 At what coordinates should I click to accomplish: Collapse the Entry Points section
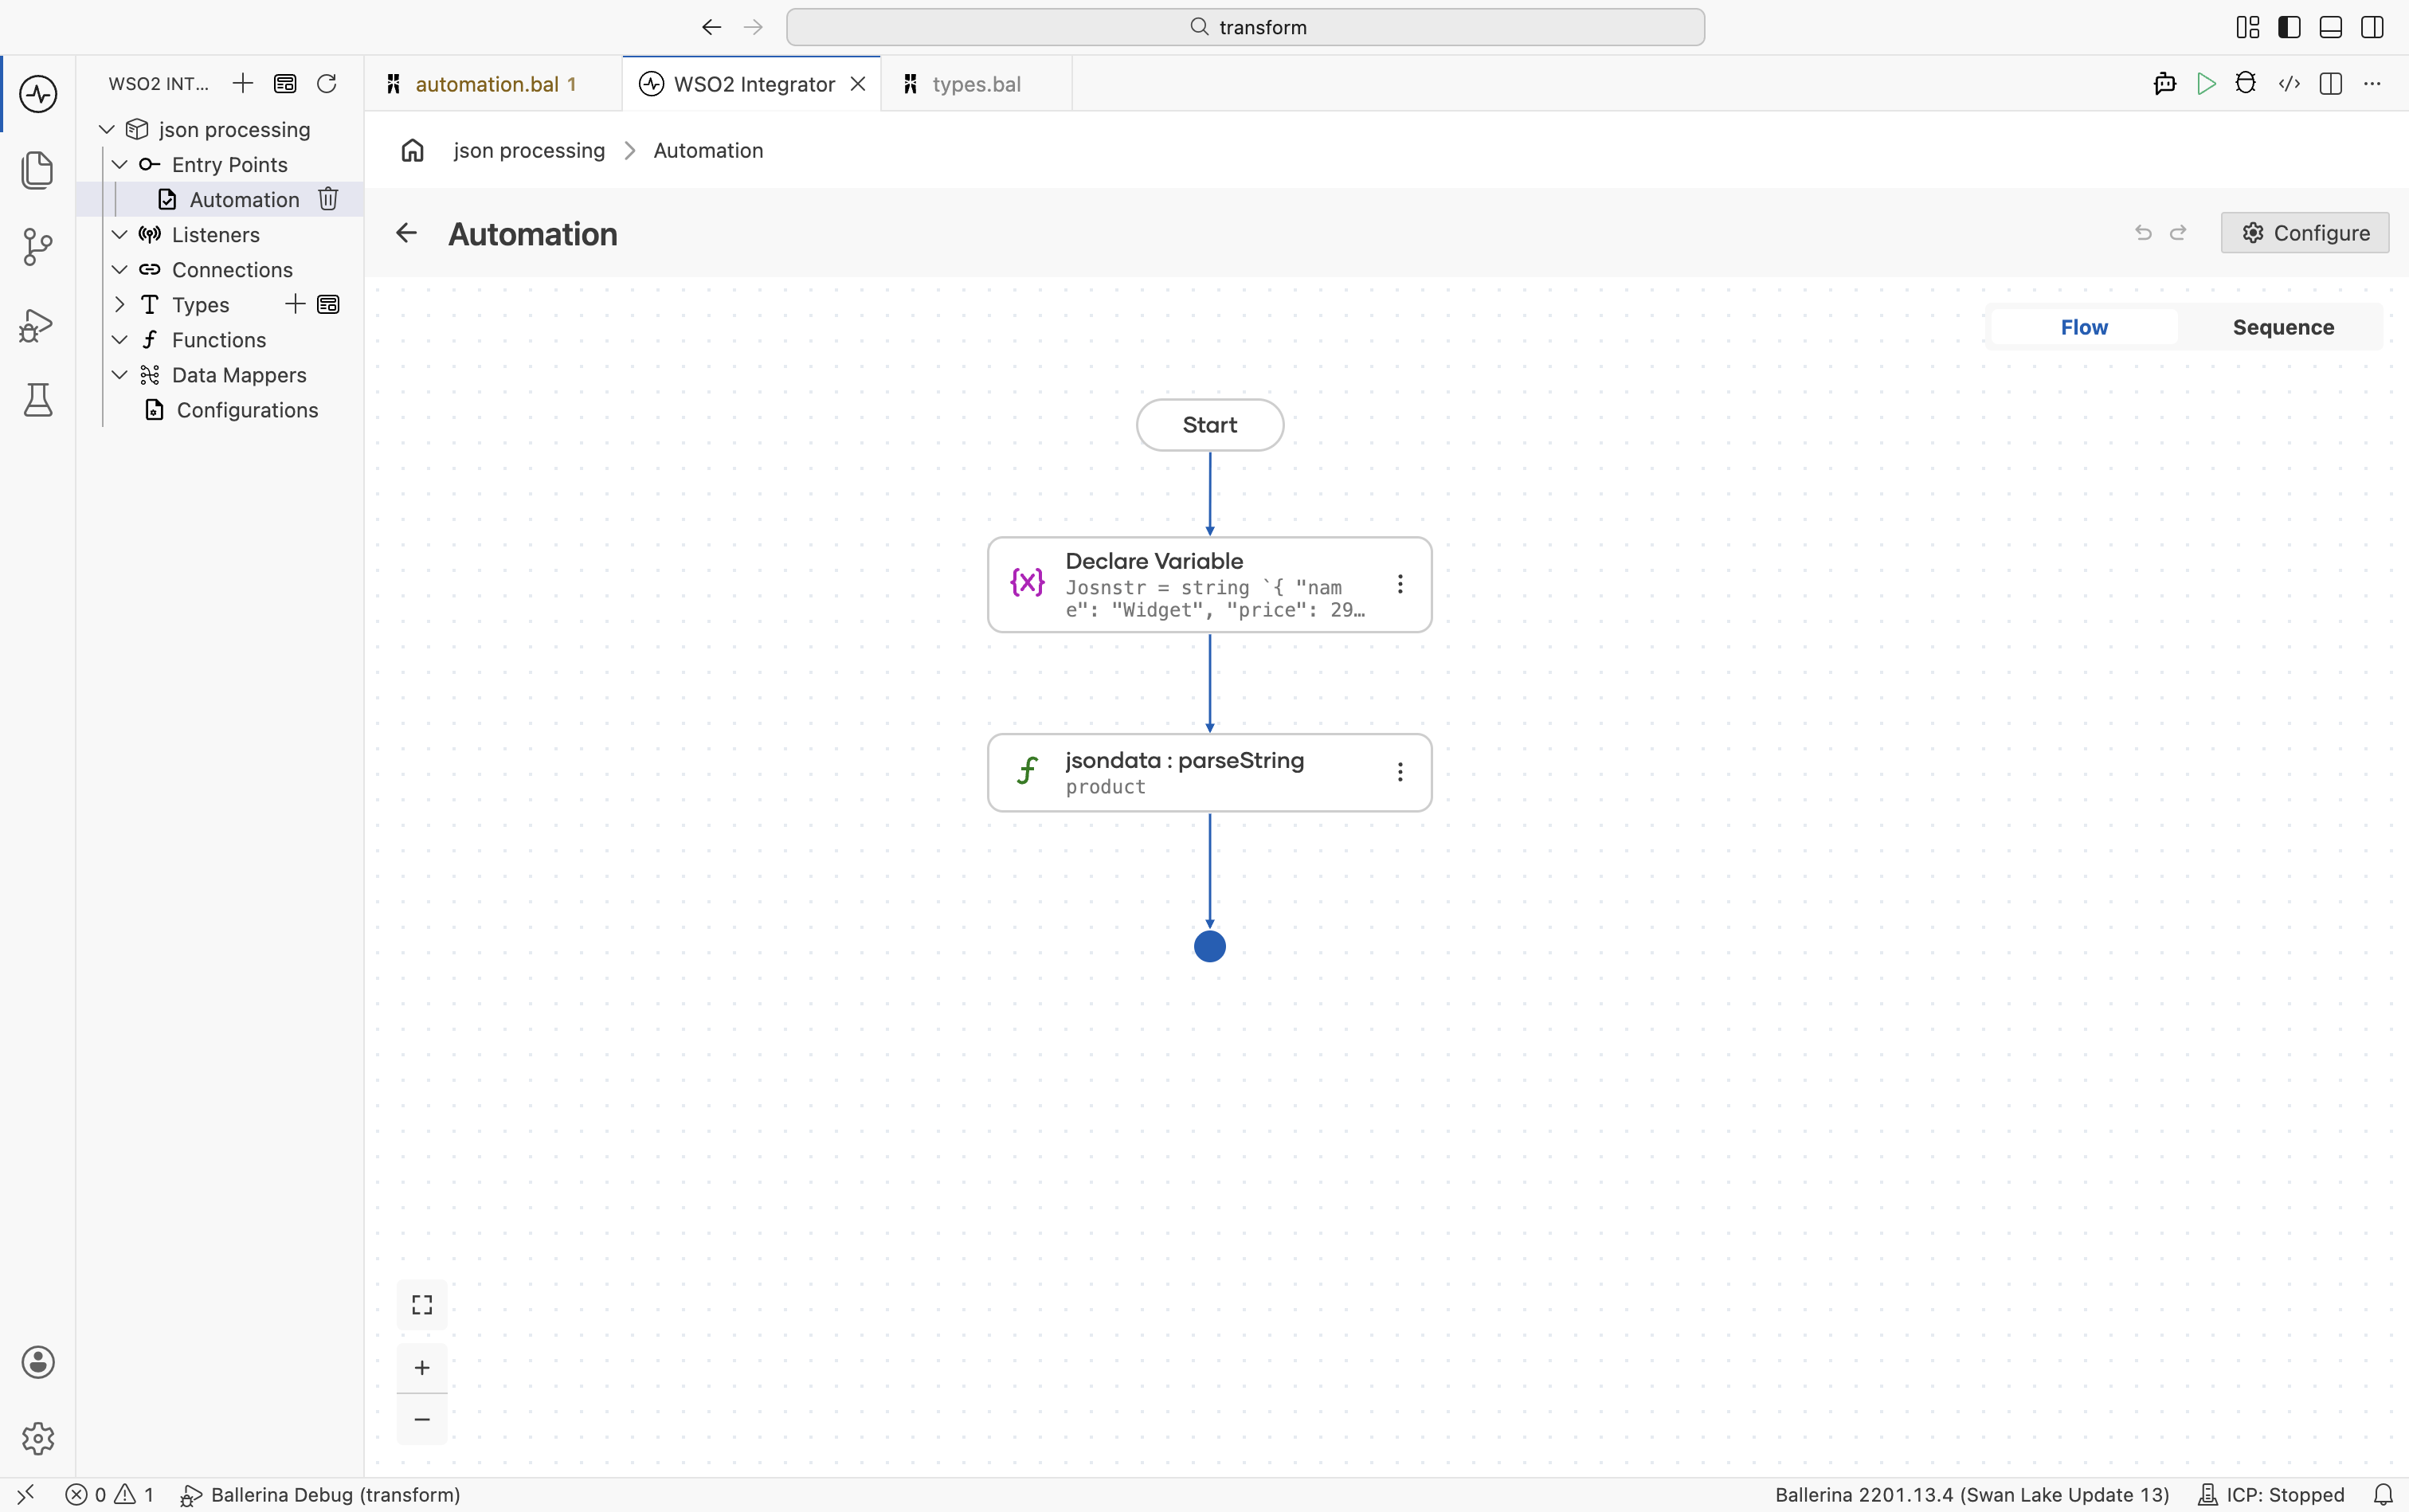pyautogui.click(x=119, y=164)
